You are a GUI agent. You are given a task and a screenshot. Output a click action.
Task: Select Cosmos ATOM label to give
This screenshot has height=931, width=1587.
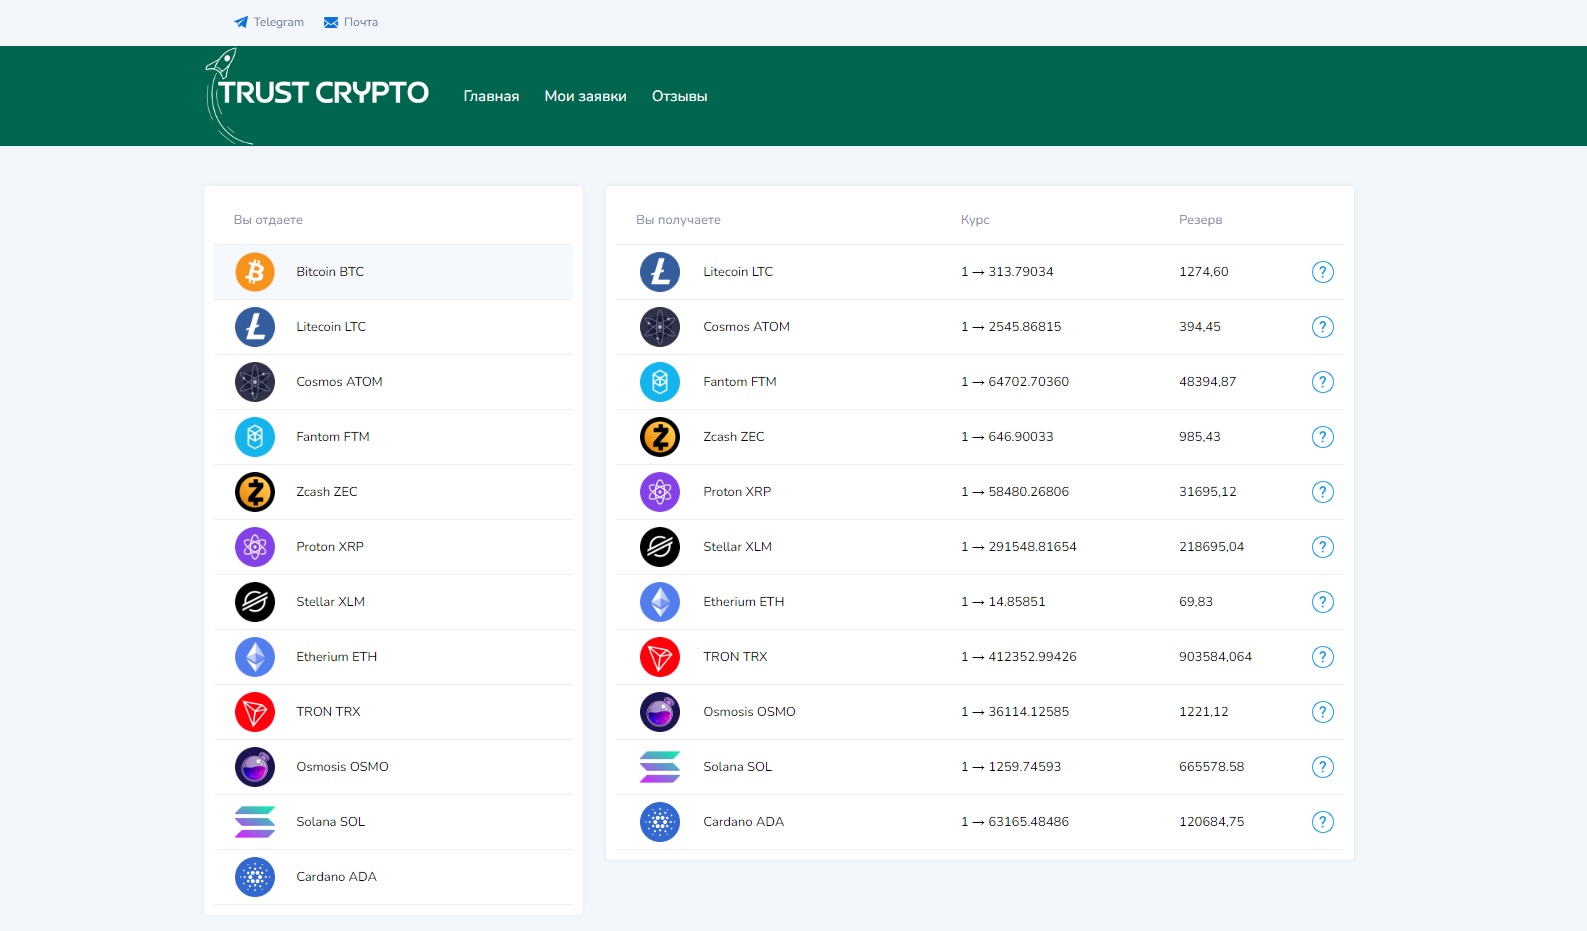339,382
